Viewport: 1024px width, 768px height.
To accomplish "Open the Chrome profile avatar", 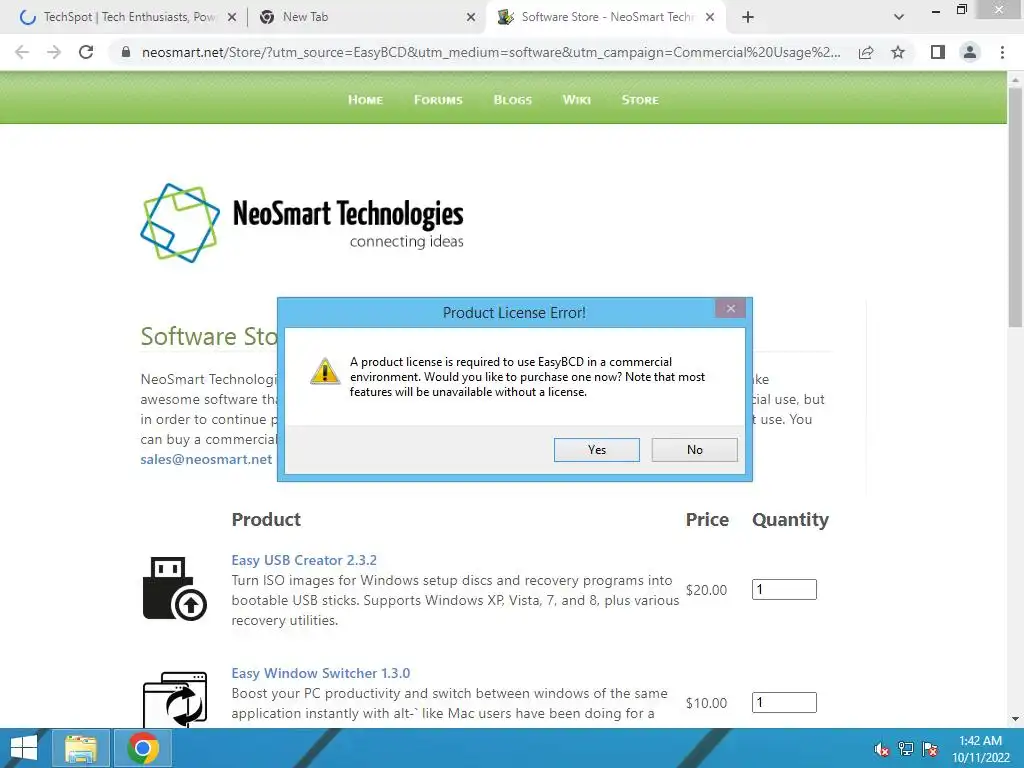I will tap(970, 52).
